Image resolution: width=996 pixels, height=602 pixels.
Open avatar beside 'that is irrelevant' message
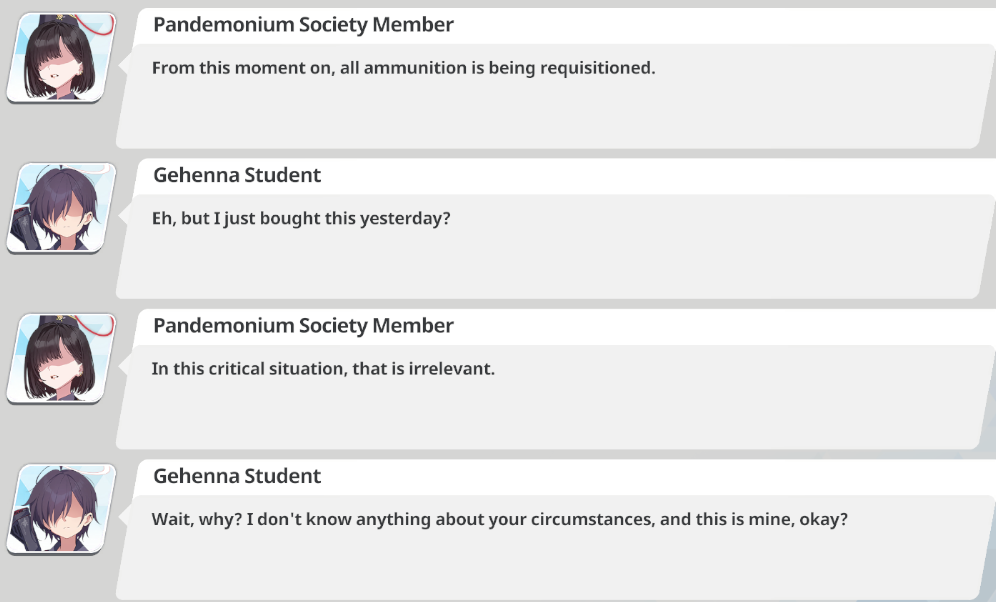pyautogui.click(x=62, y=358)
